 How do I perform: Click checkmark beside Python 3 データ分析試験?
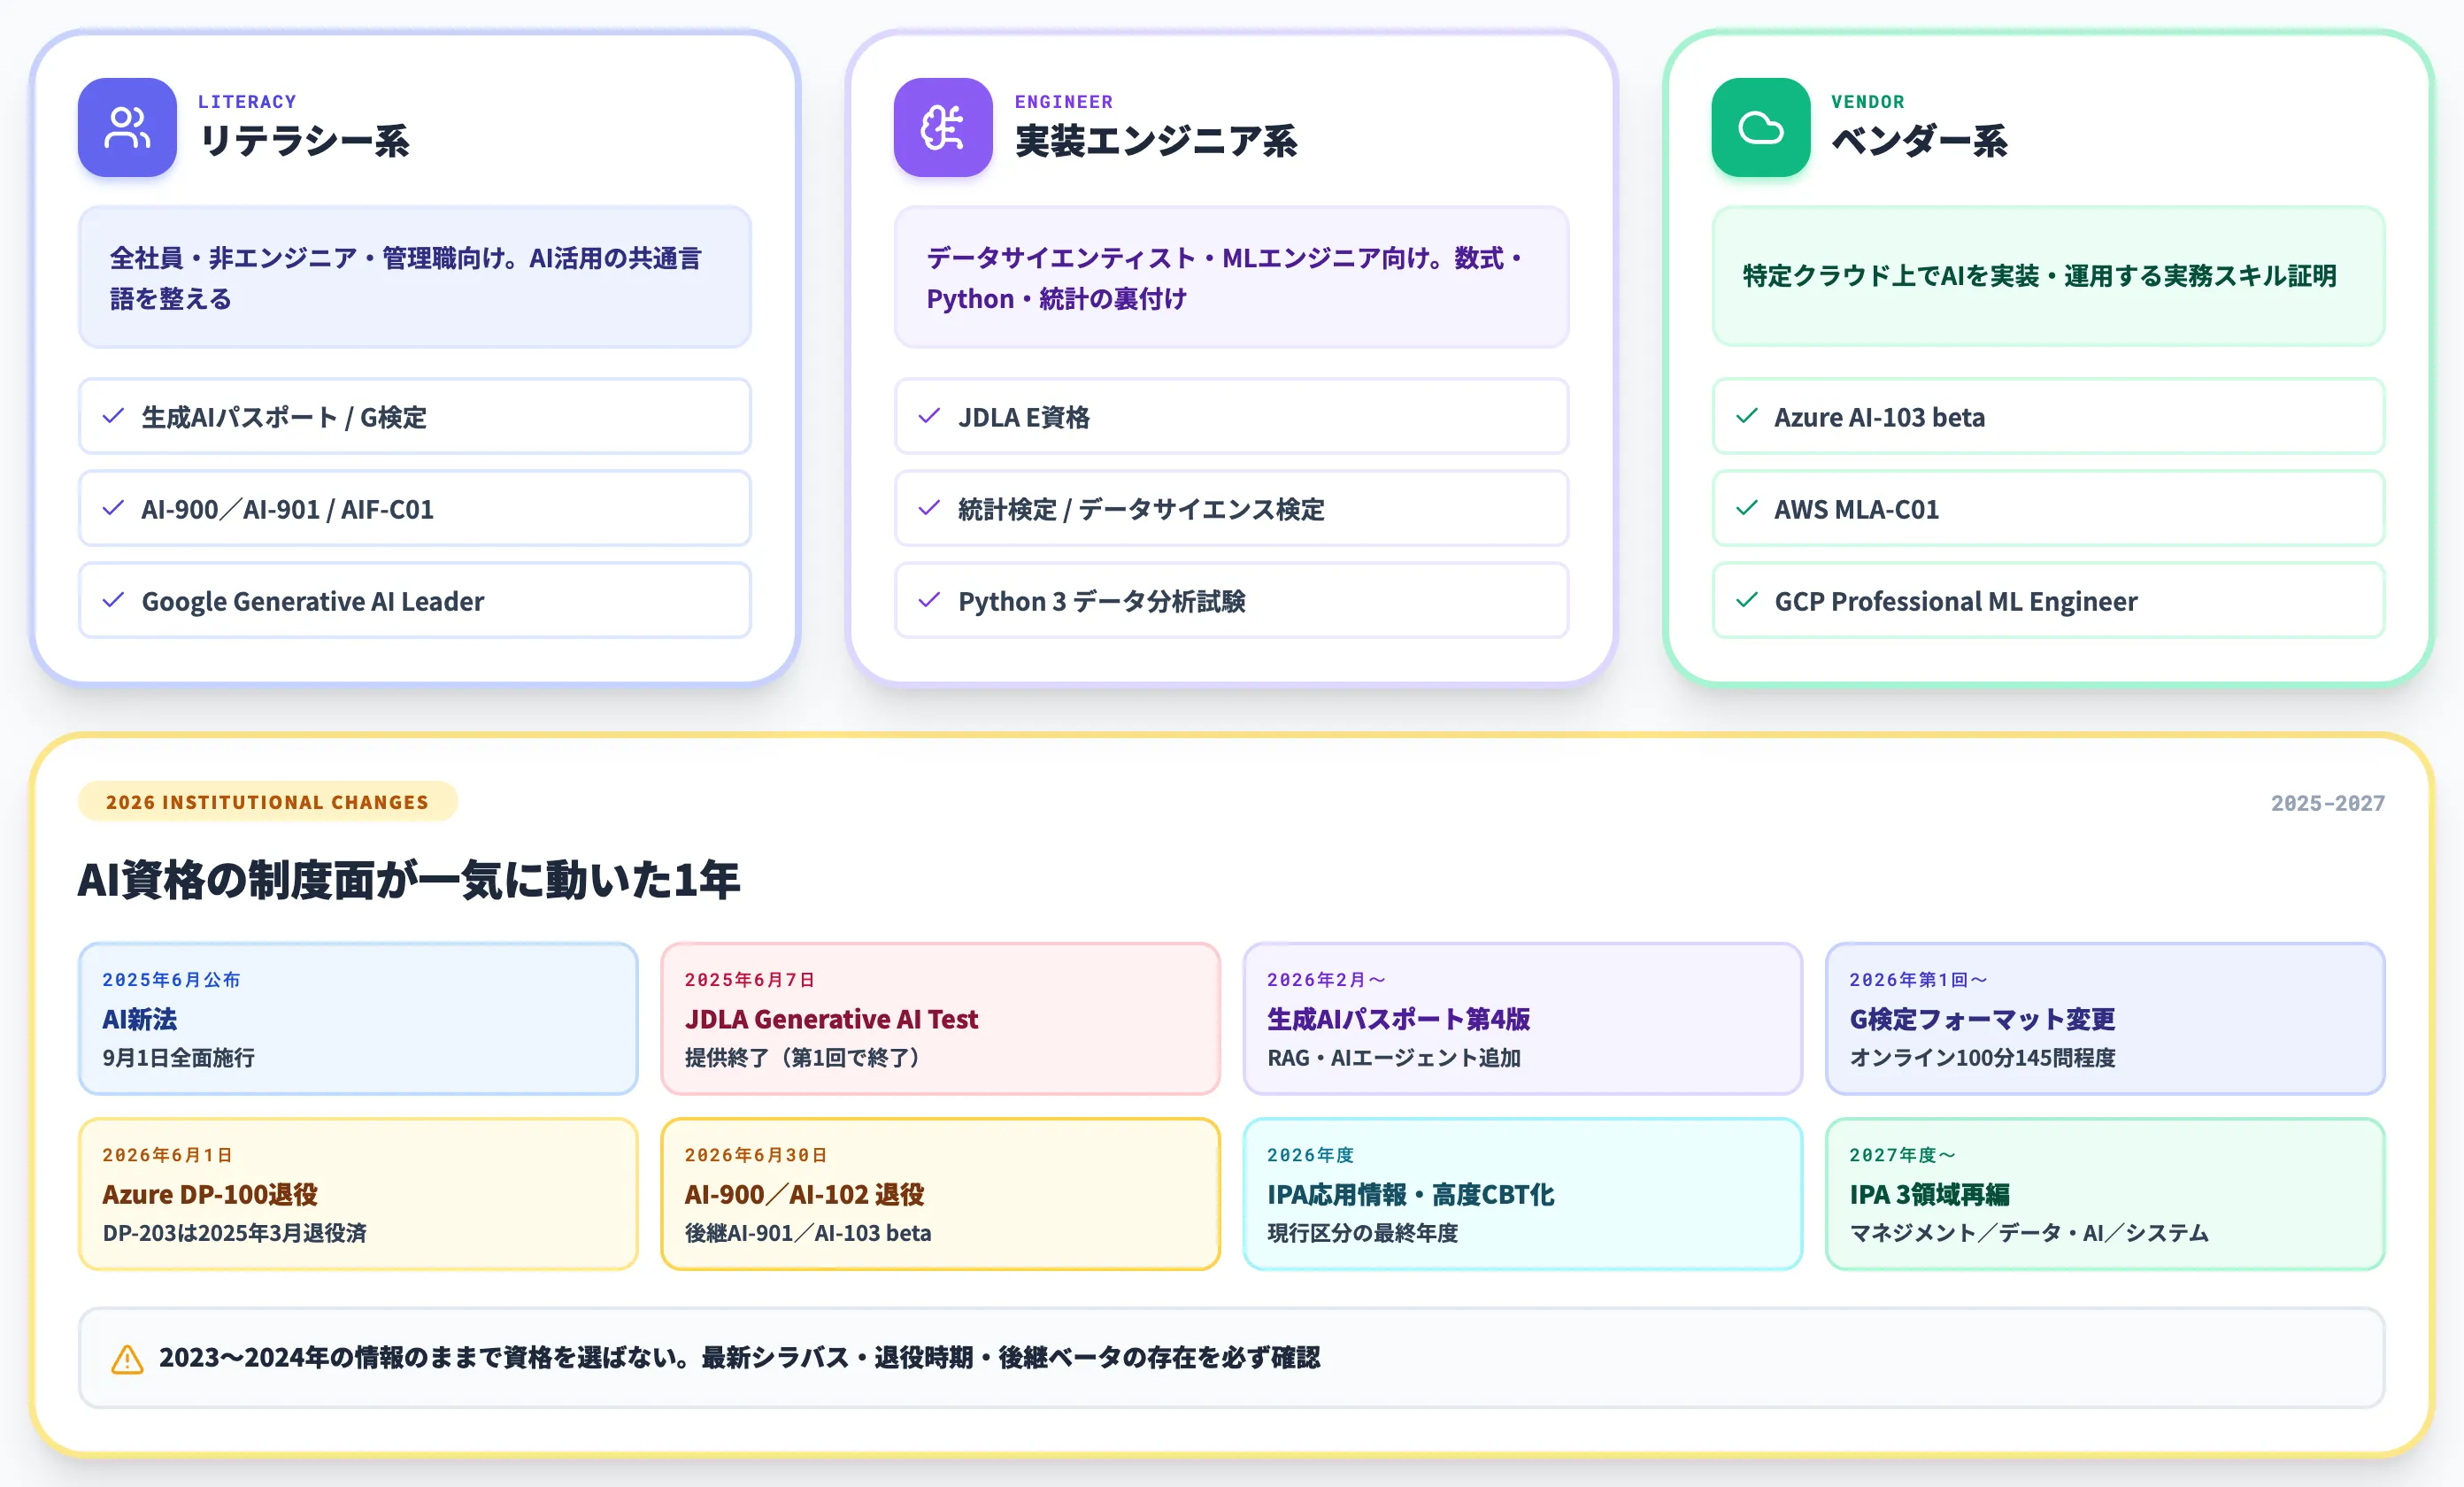tap(930, 600)
